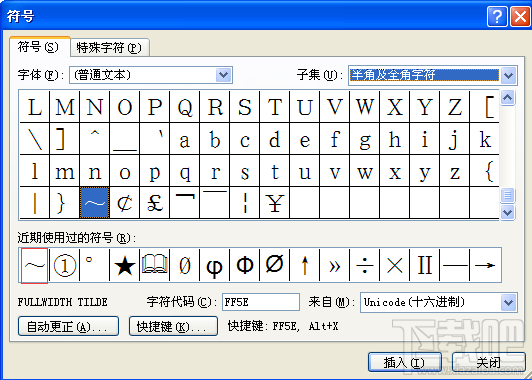Pick recently used degree ° symbol
Viewport: 532px width, 380px height.
click(x=94, y=265)
